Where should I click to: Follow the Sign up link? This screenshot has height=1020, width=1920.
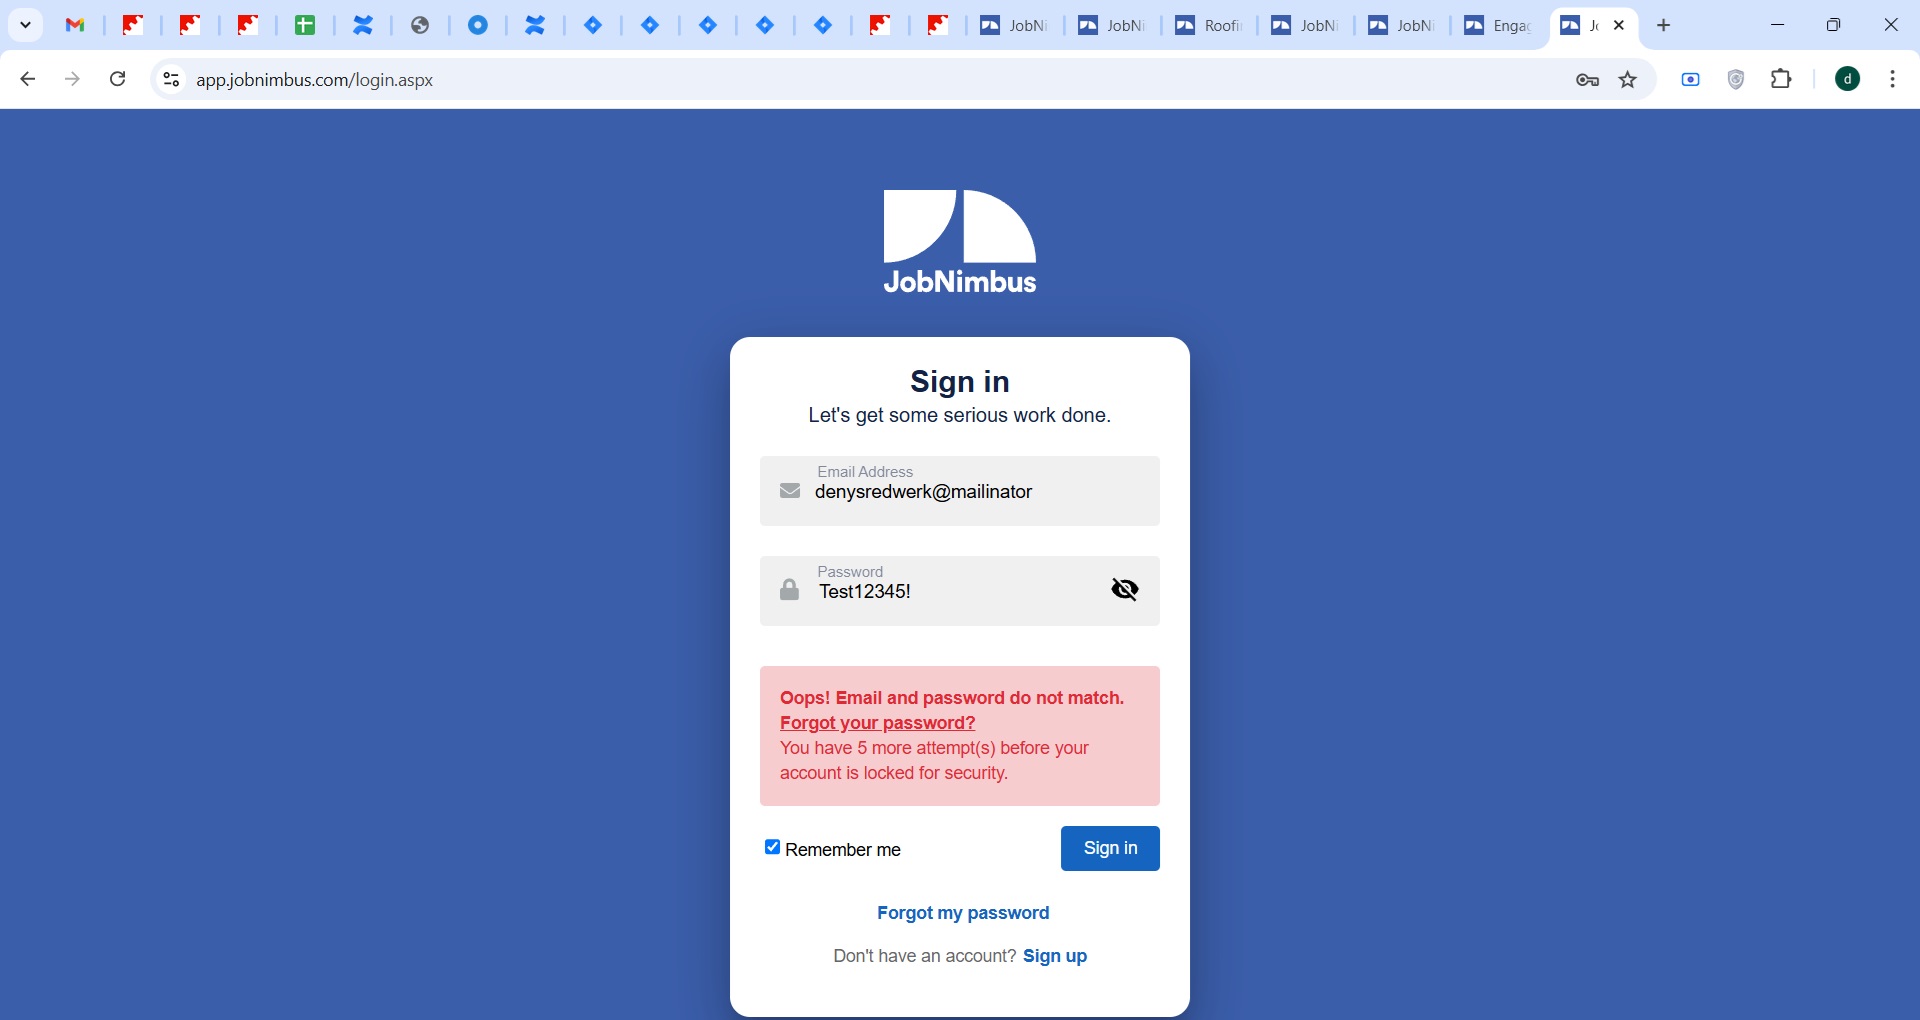[x=1055, y=956]
